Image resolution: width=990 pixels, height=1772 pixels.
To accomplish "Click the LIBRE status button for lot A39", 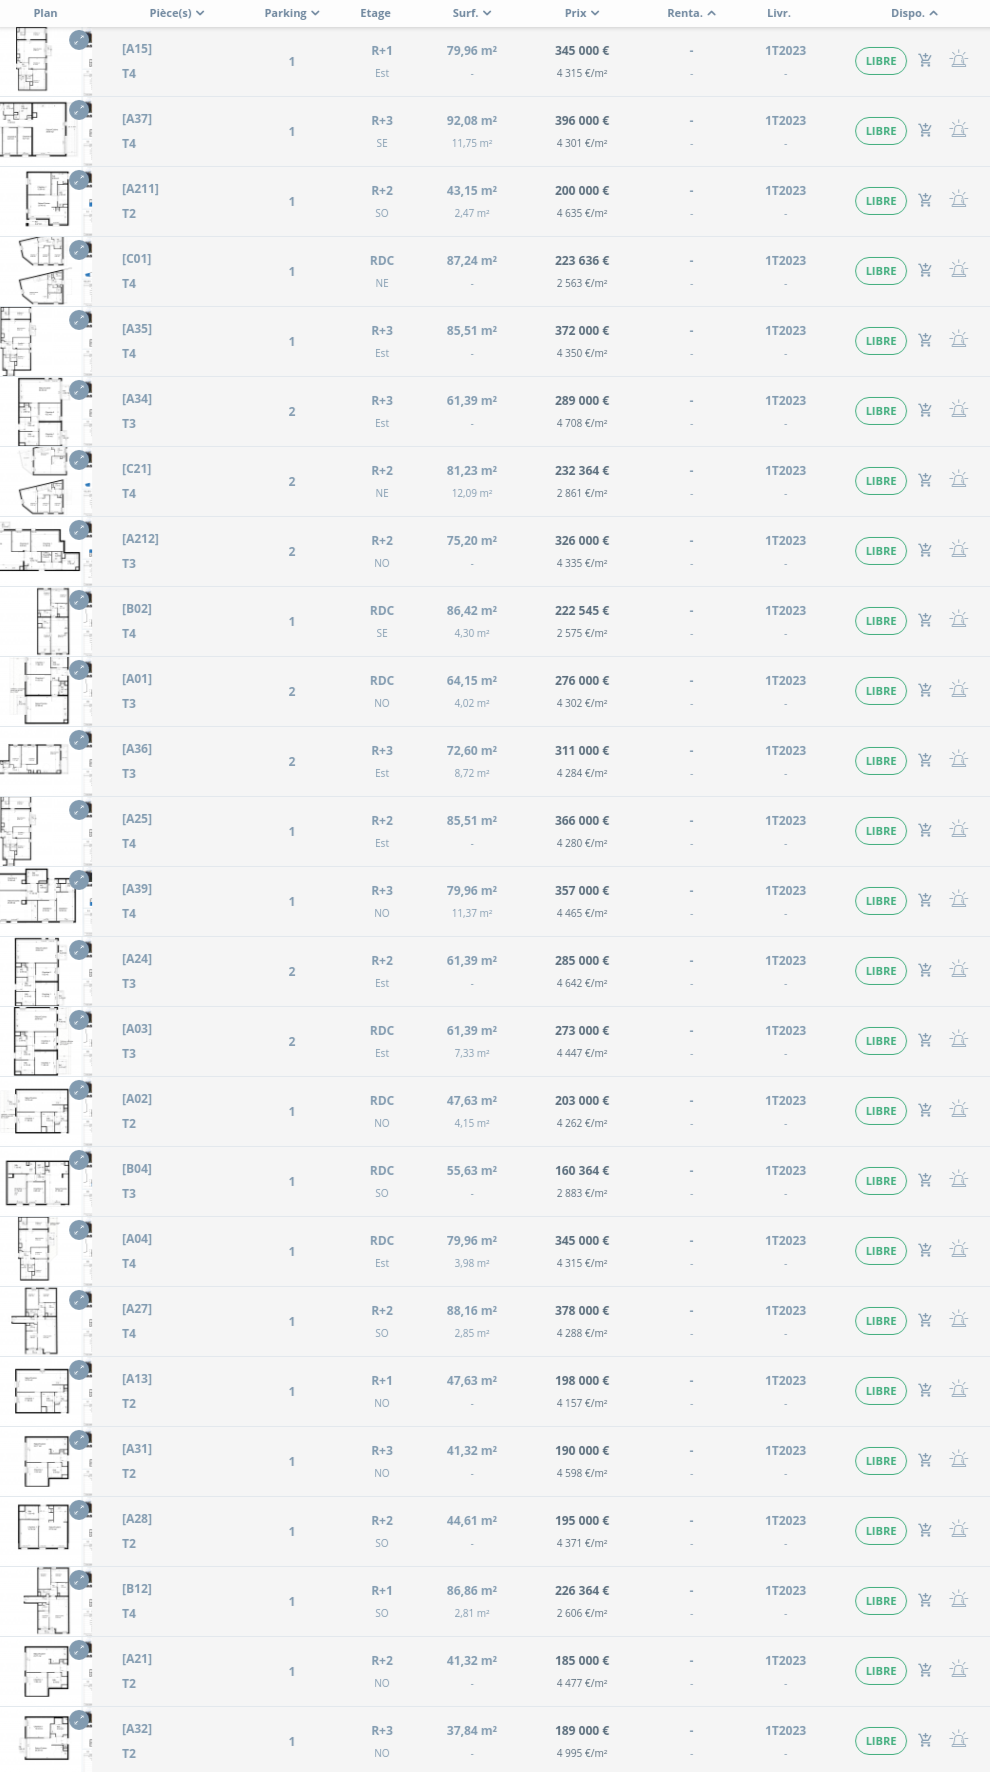I will point(880,901).
